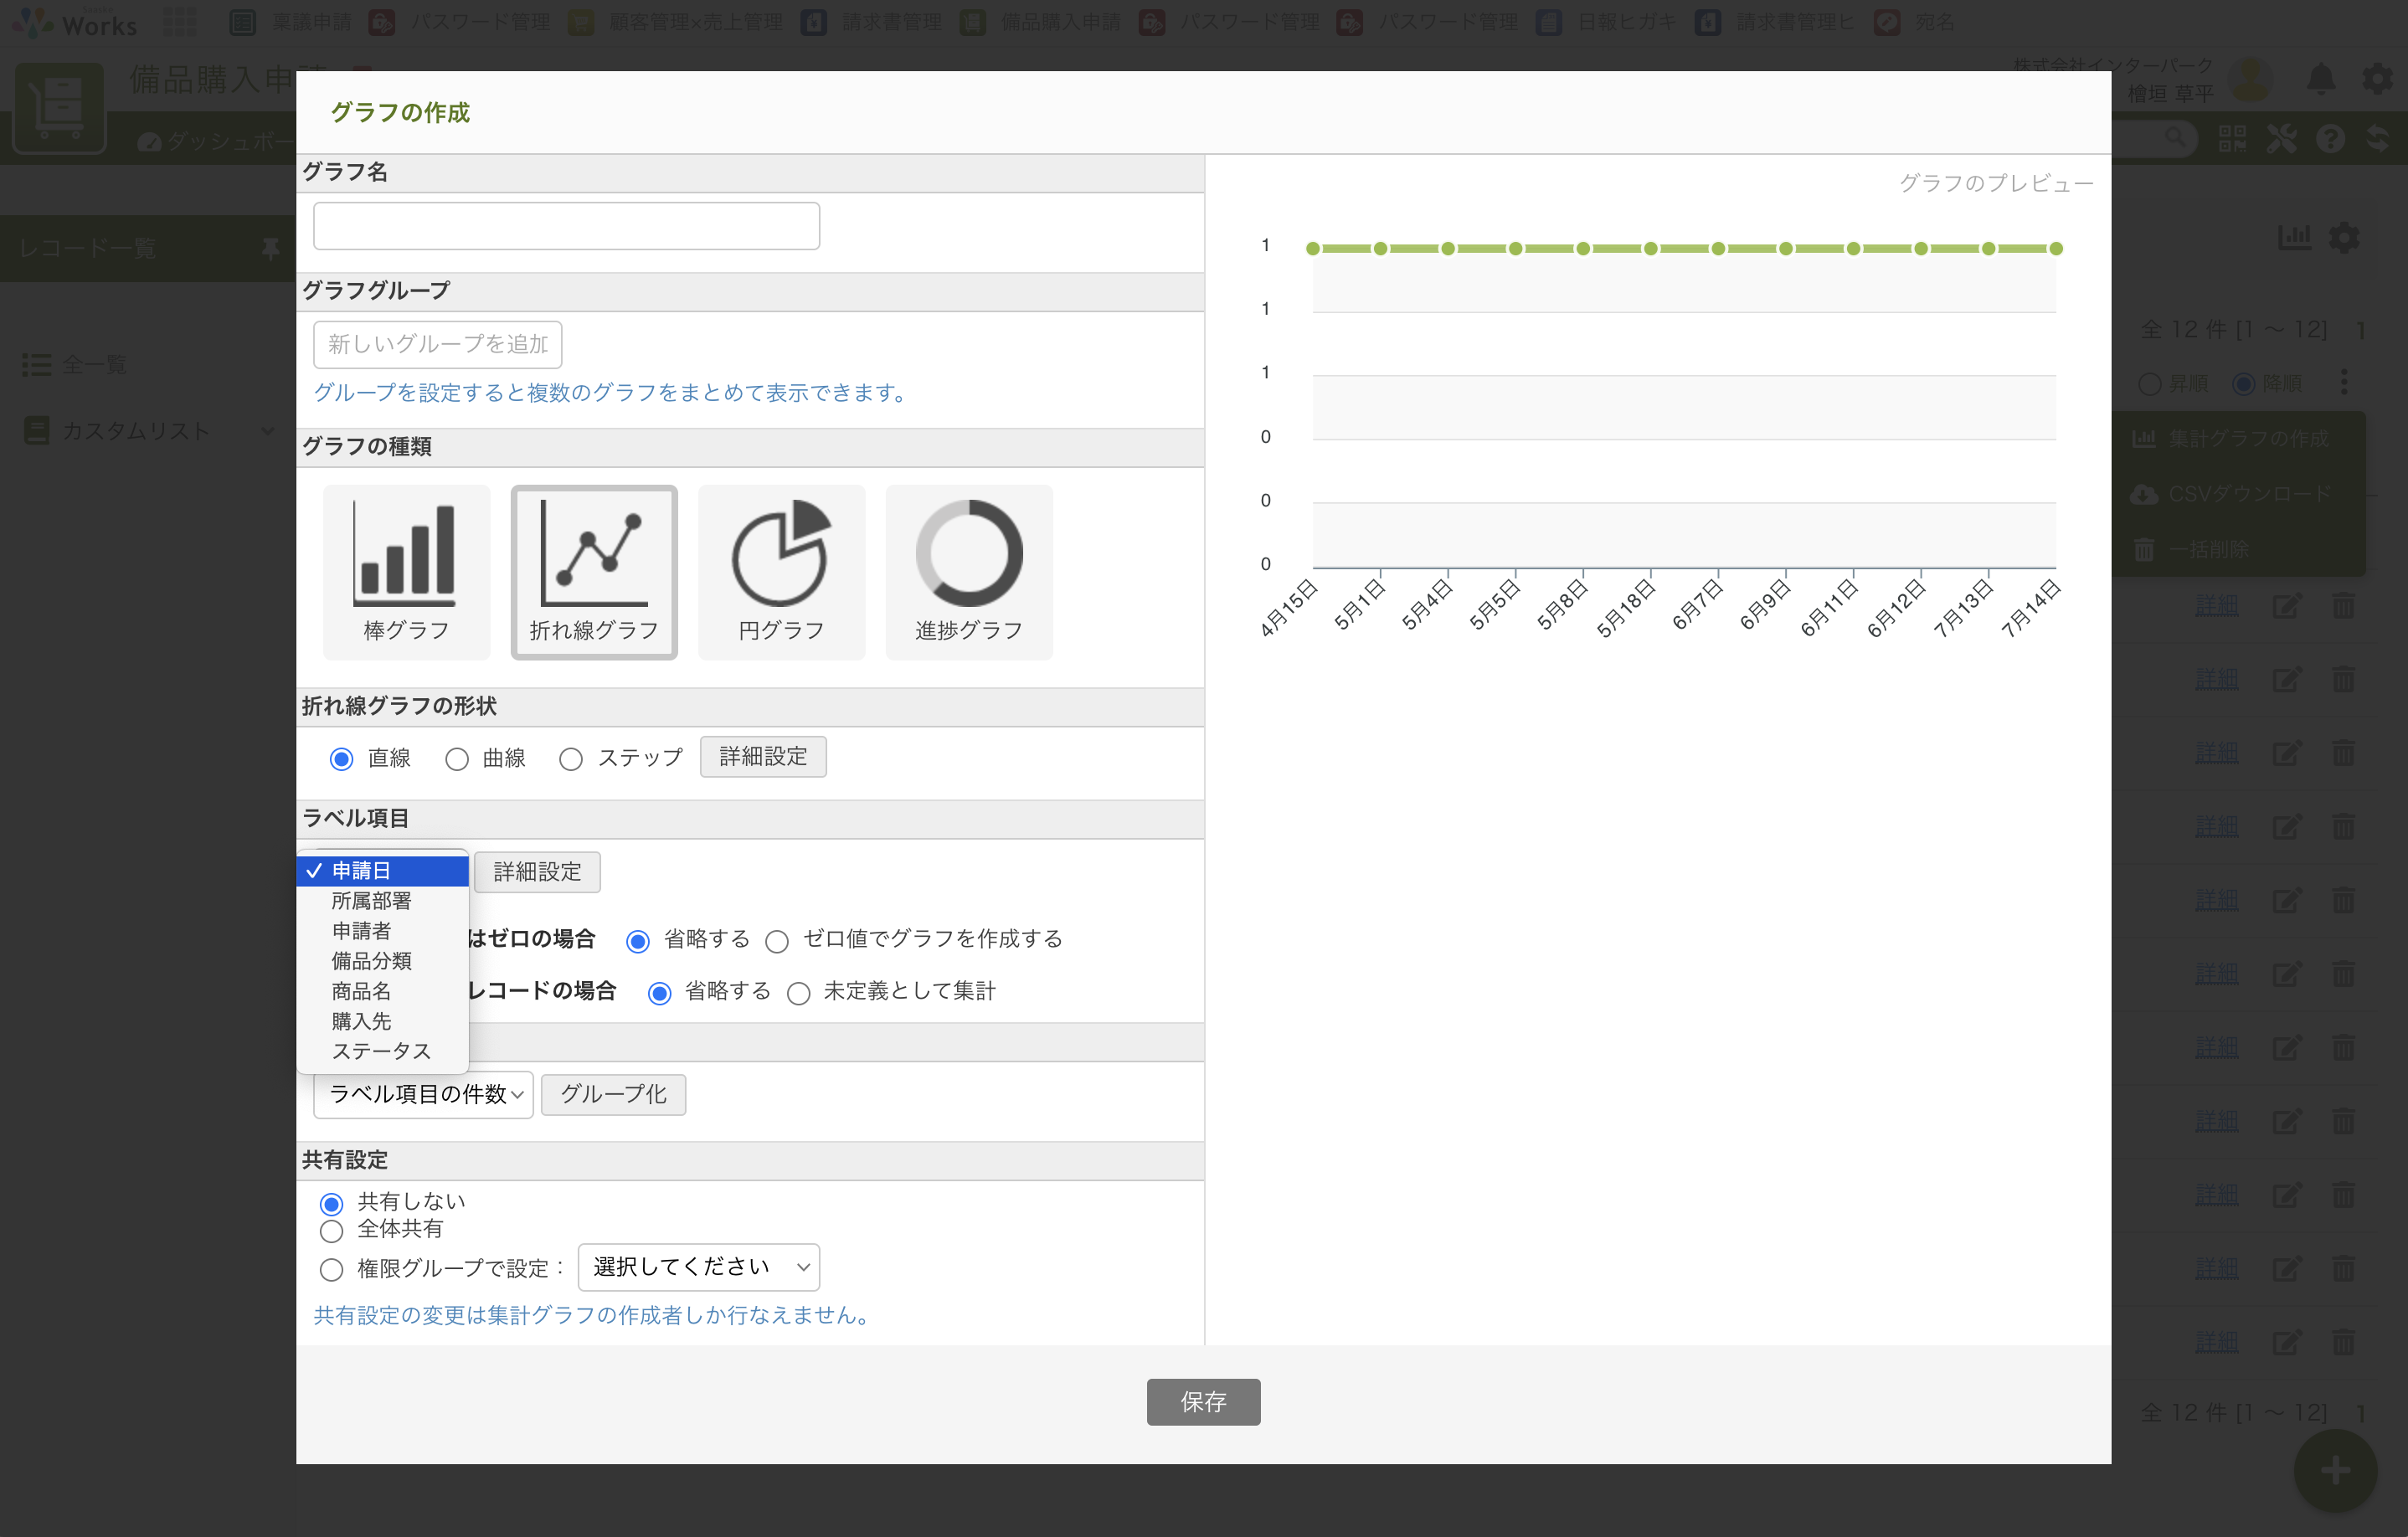Image resolution: width=2408 pixels, height=1537 pixels.
Task: Click the 新しいグループを追加 input field
Action: tap(437, 344)
